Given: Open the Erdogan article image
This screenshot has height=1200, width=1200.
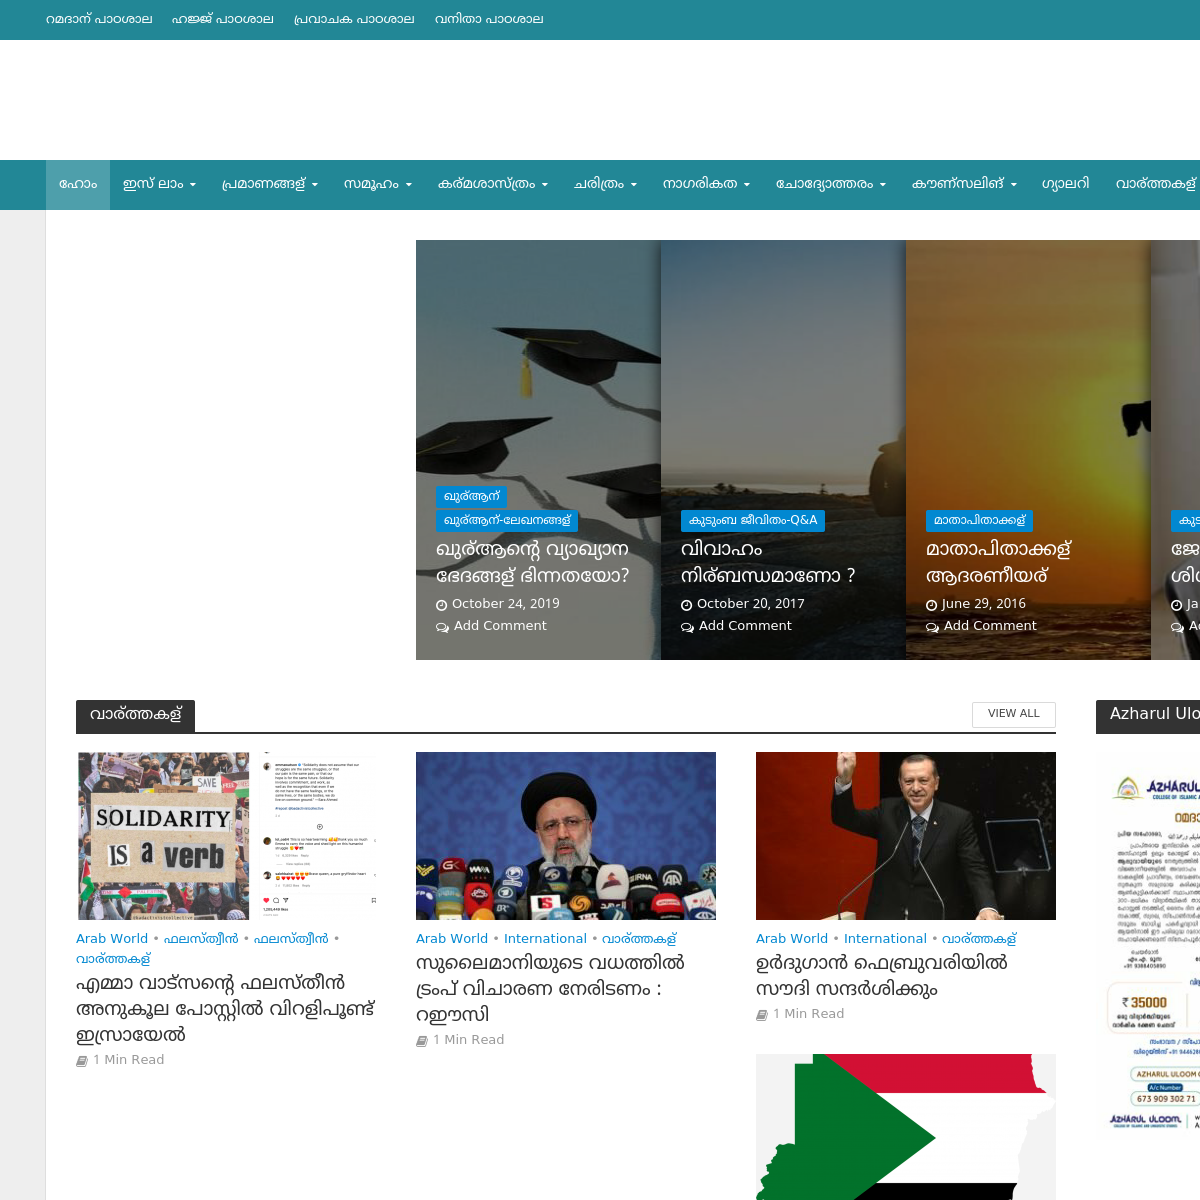Looking at the screenshot, I should tap(905, 835).
